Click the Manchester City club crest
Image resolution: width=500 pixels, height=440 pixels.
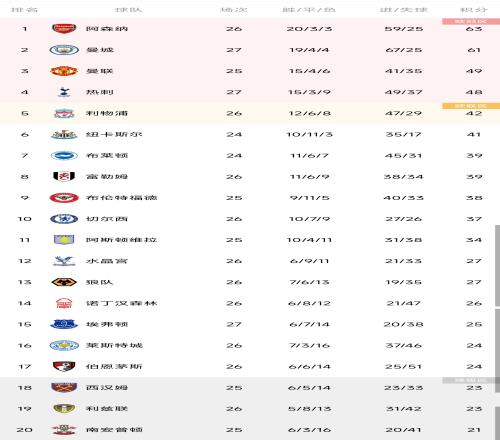point(64,50)
